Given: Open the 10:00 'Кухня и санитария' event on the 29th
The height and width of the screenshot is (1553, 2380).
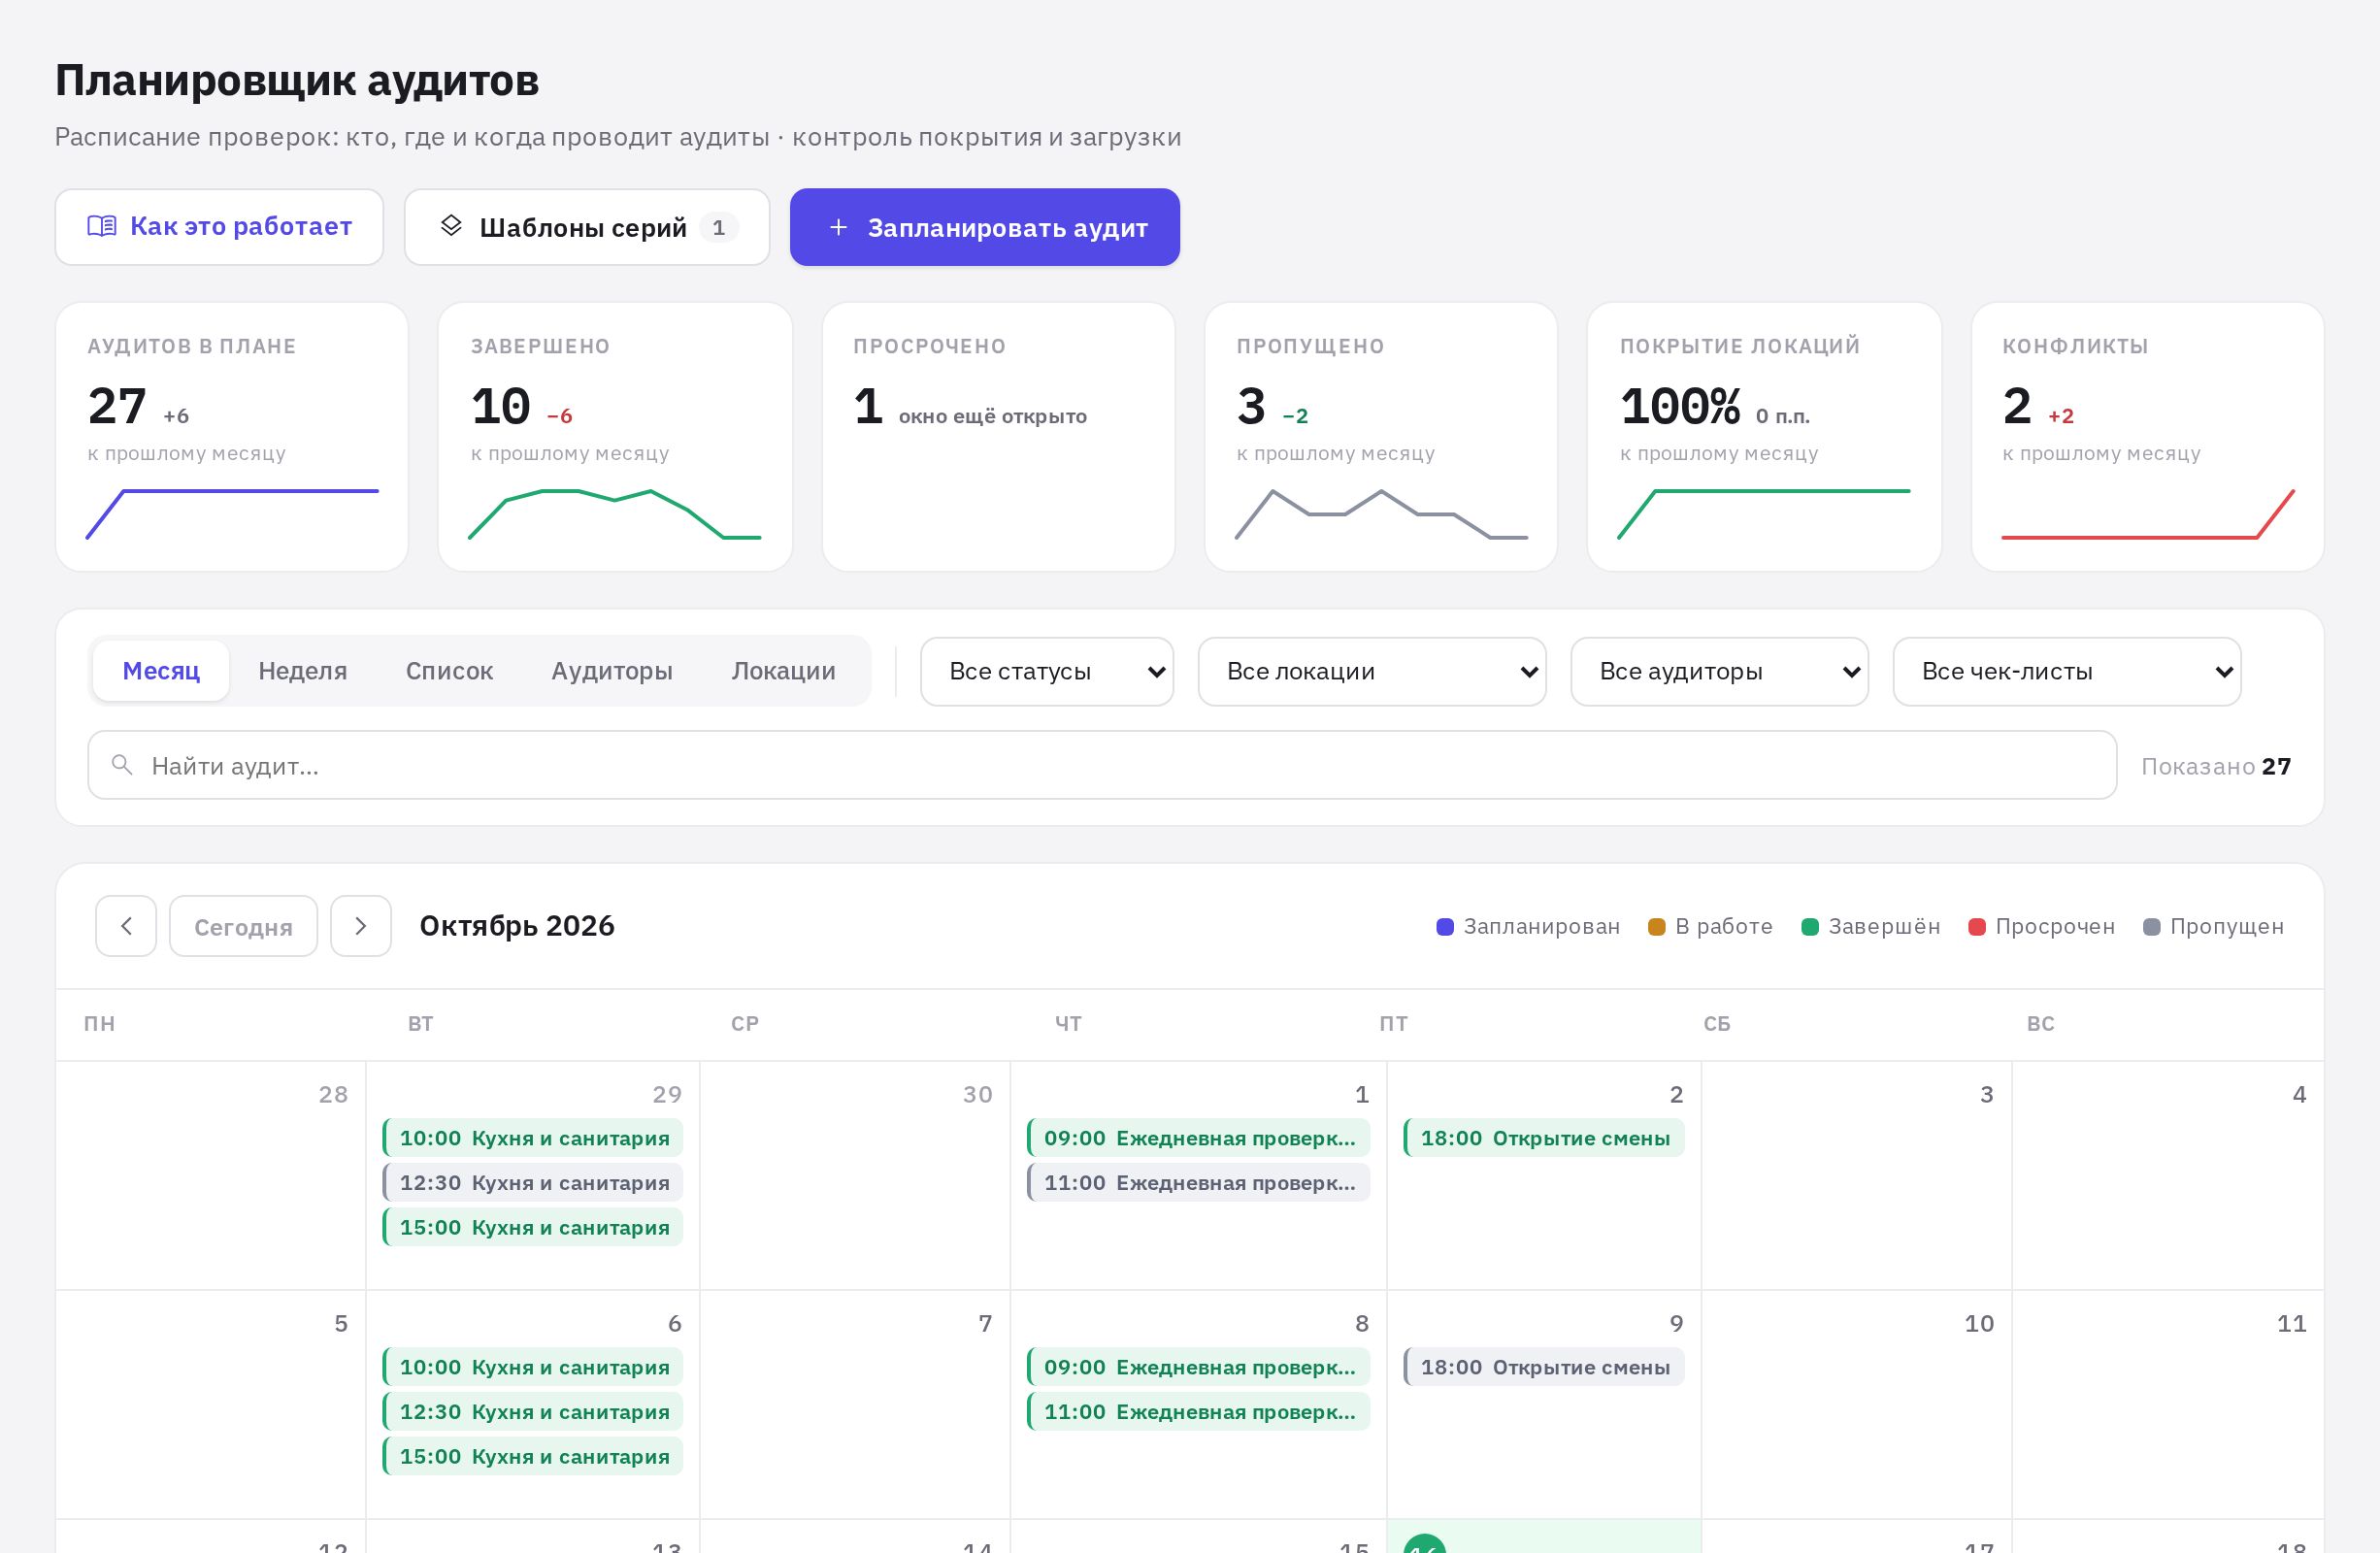Looking at the screenshot, I should pos(533,1138).
